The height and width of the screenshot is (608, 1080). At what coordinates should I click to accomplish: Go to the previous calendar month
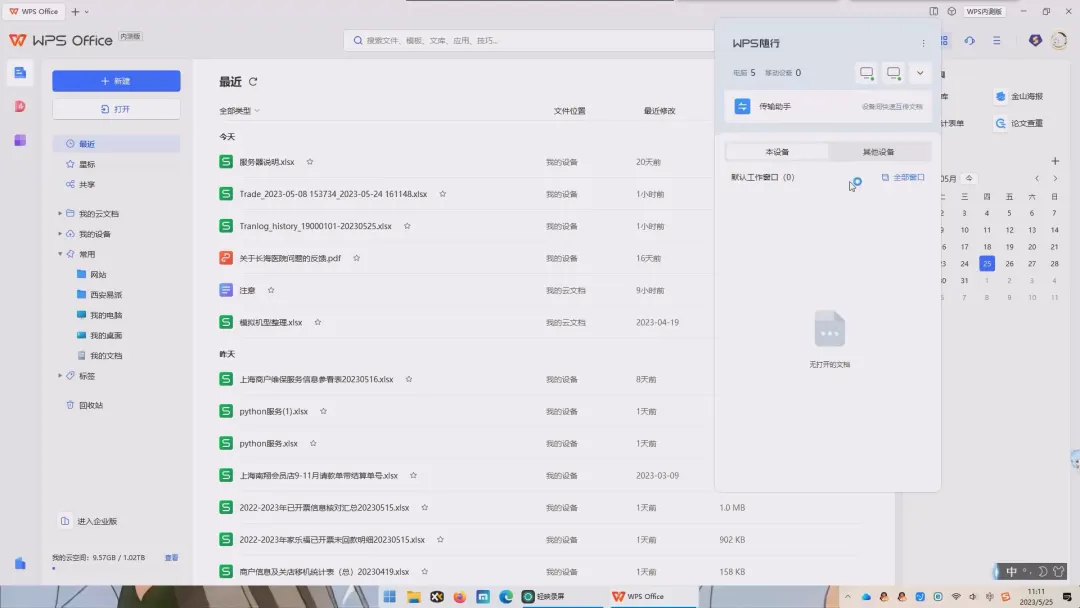[1037, 178]
